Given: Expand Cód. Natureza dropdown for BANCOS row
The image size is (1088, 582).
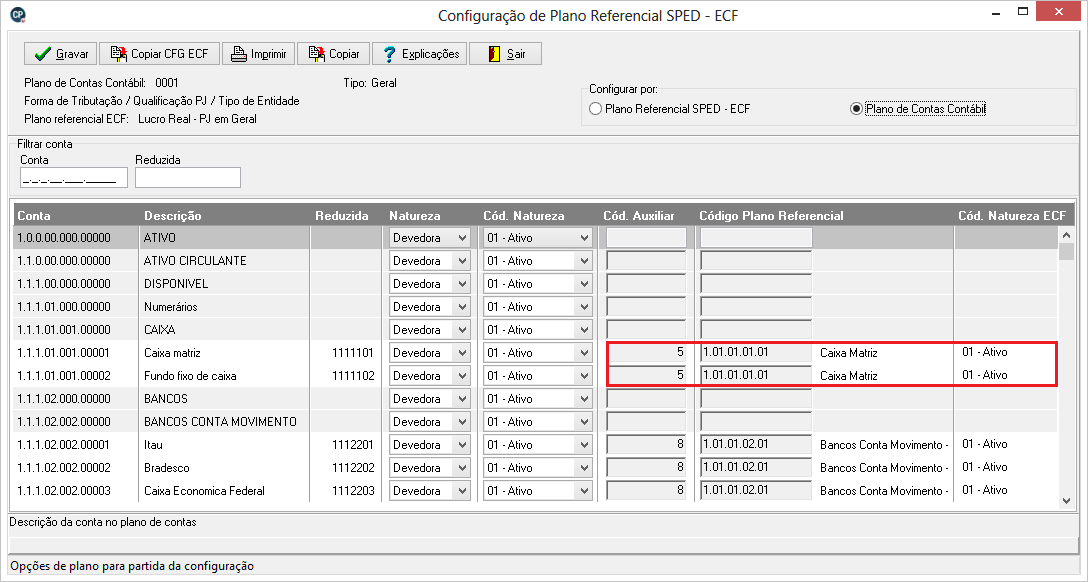Looking at the screenshot, I should 584,399.
